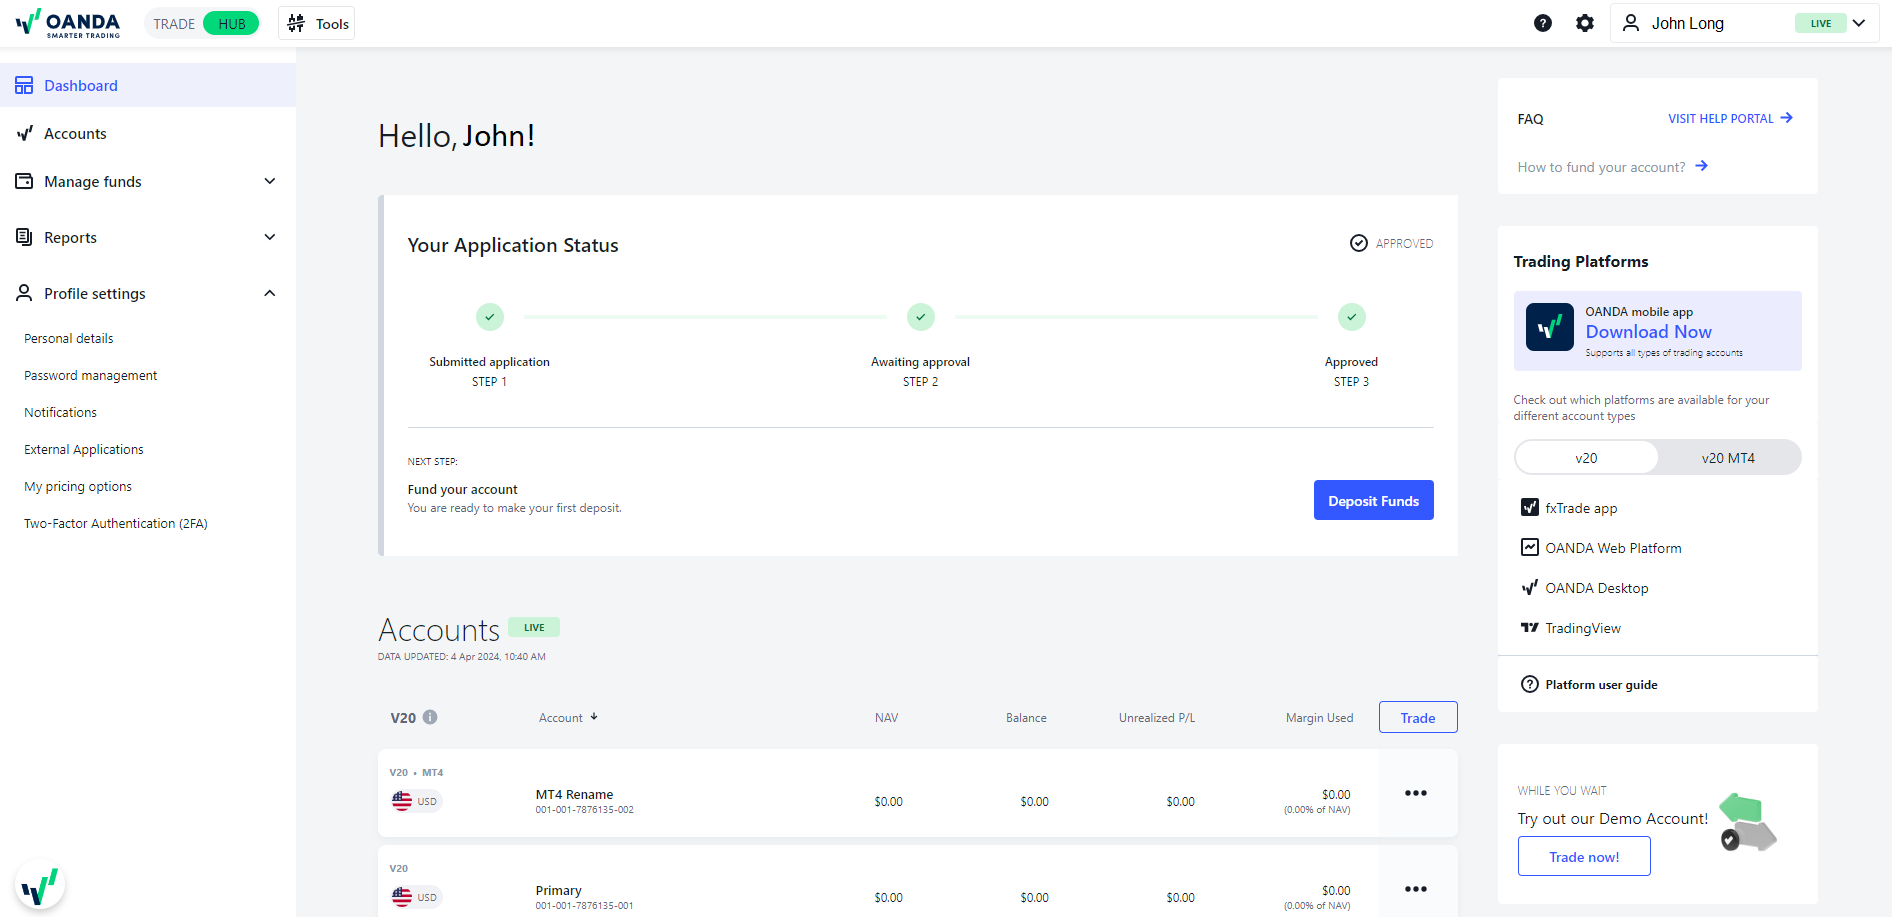Switch to TRADE mode toggle
Image resolution: width=1892 pixels, height=917 pixels.
pos(174,24)
